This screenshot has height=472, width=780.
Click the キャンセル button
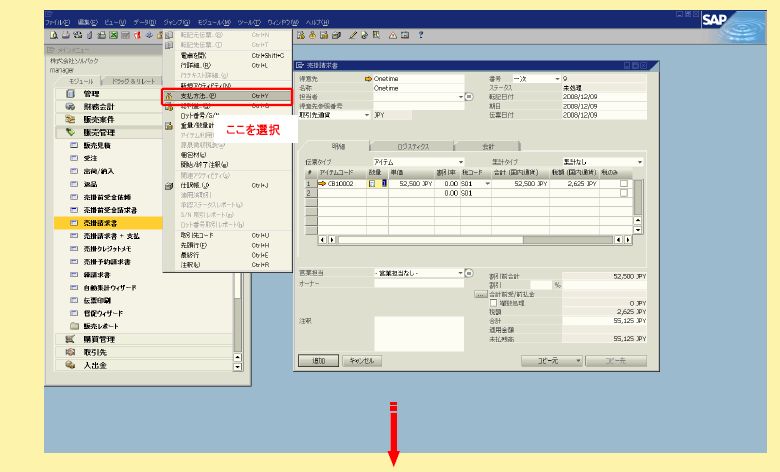pyautogui.click(x=362, y=361)
